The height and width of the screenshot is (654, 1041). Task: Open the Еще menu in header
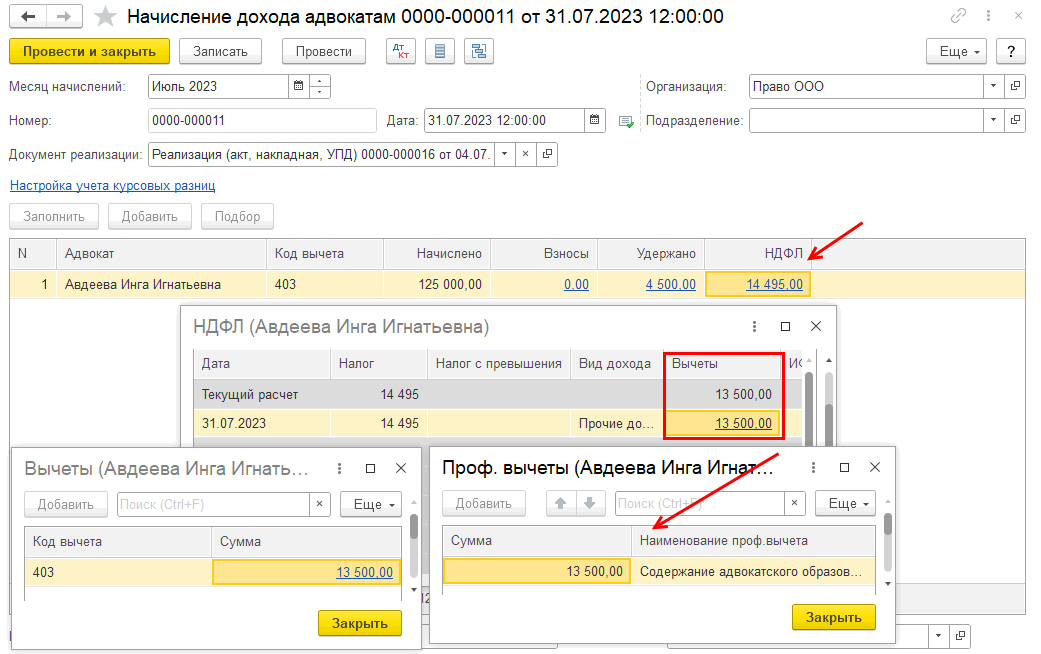pyautogui.click(x=957, y=51)
